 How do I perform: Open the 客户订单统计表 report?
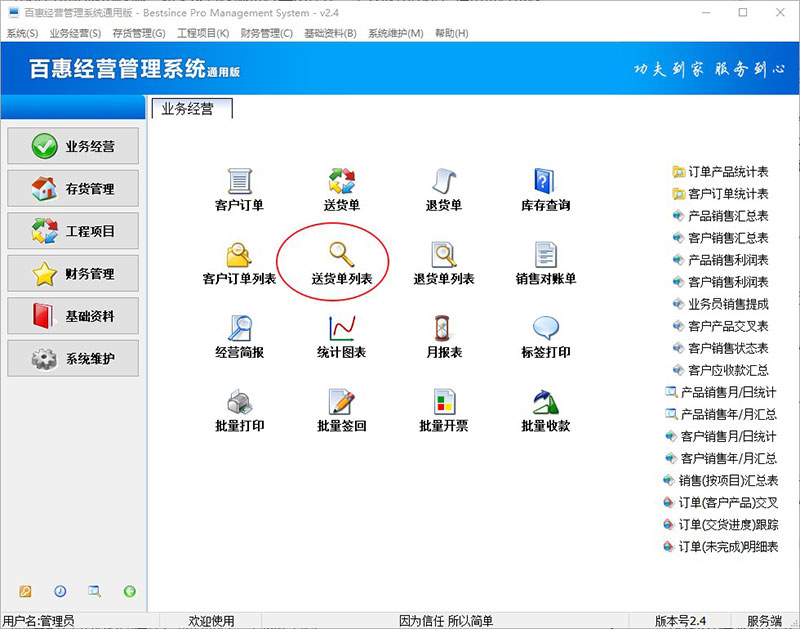pos(720,193)
